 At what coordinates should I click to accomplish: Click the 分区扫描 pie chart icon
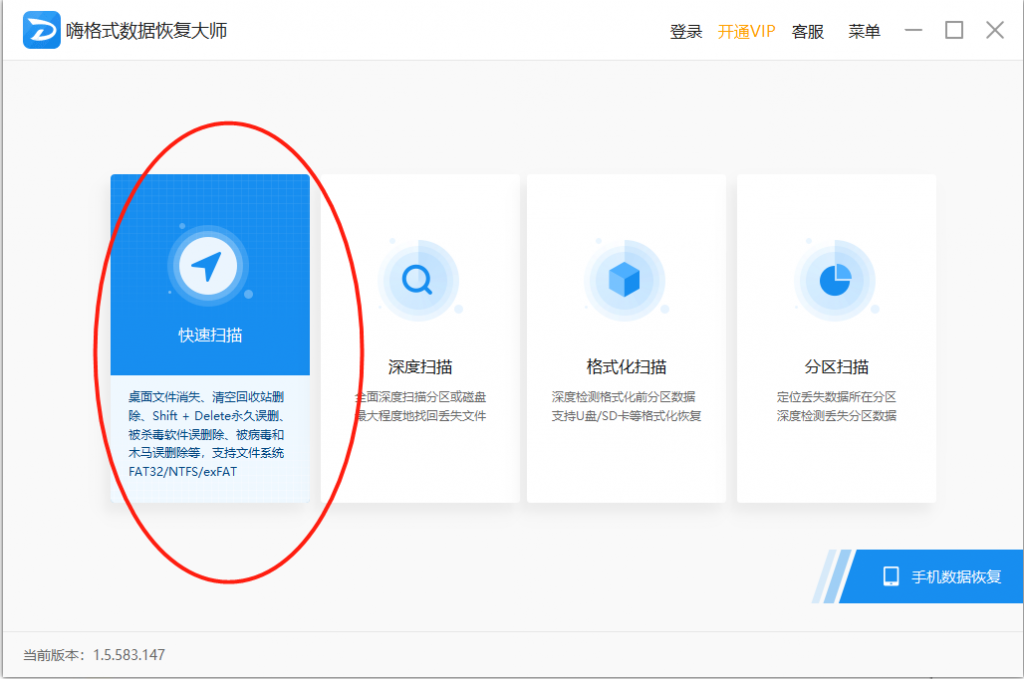tap(835, 280)
